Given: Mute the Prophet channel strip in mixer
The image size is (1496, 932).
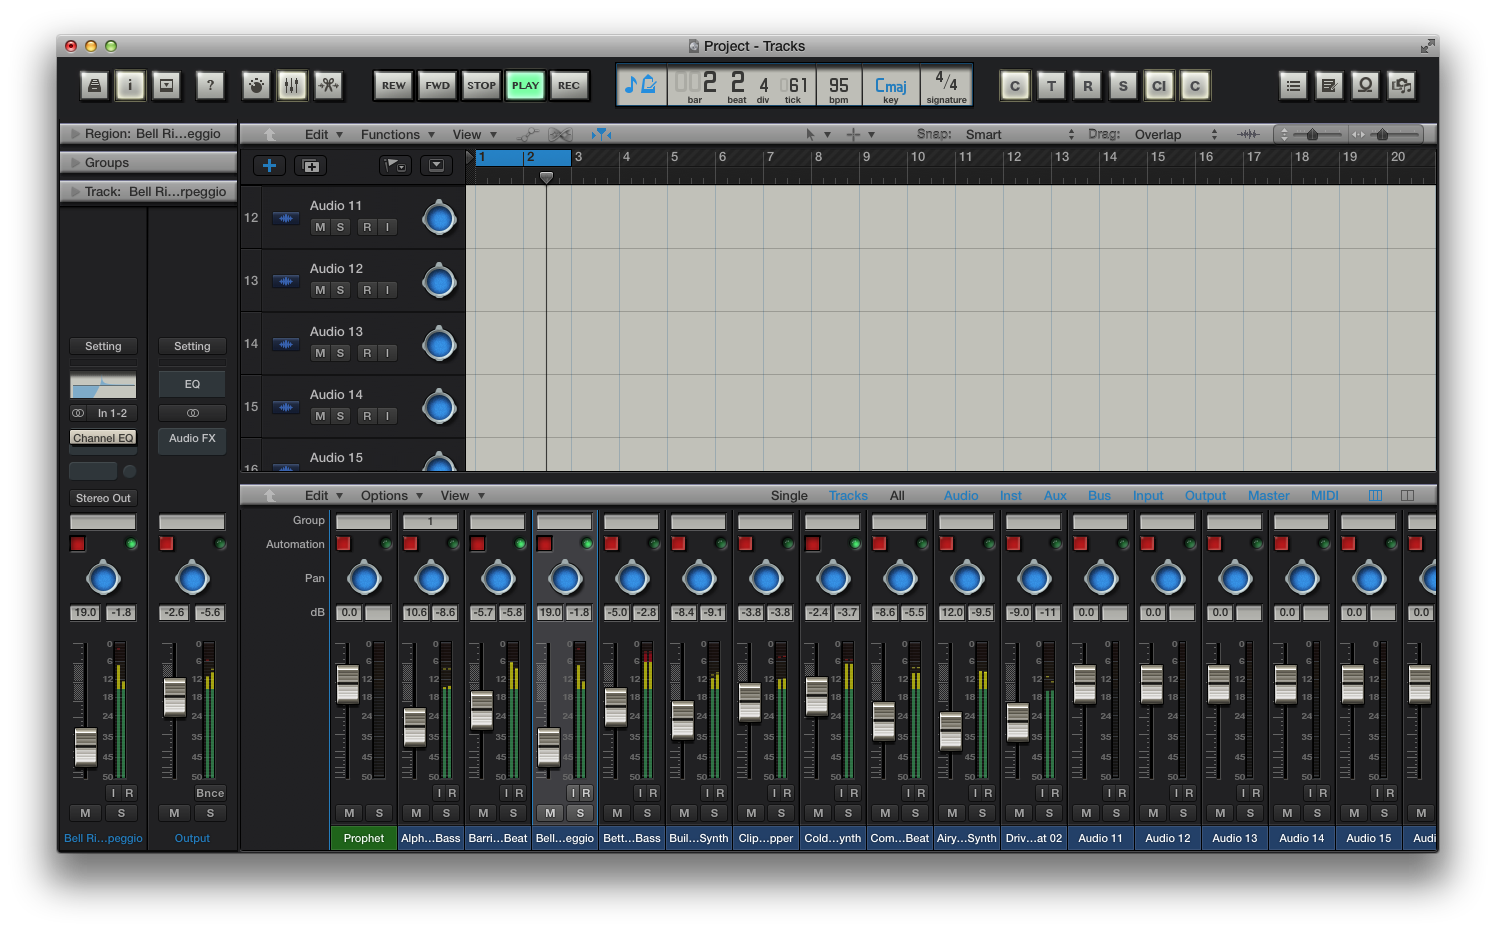Looking at the screenshot, I should click(348, 813).
